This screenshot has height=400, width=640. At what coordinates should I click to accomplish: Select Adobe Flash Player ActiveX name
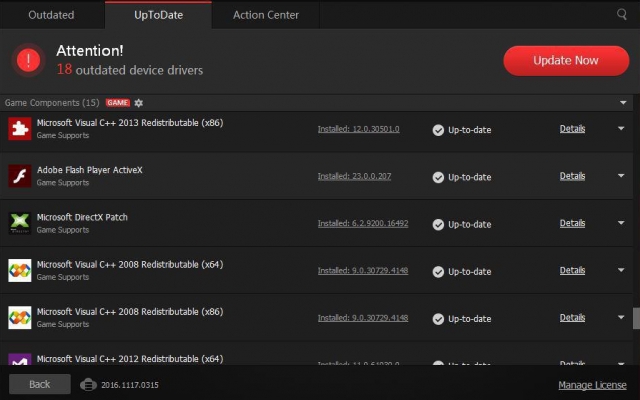coord(89,170)
